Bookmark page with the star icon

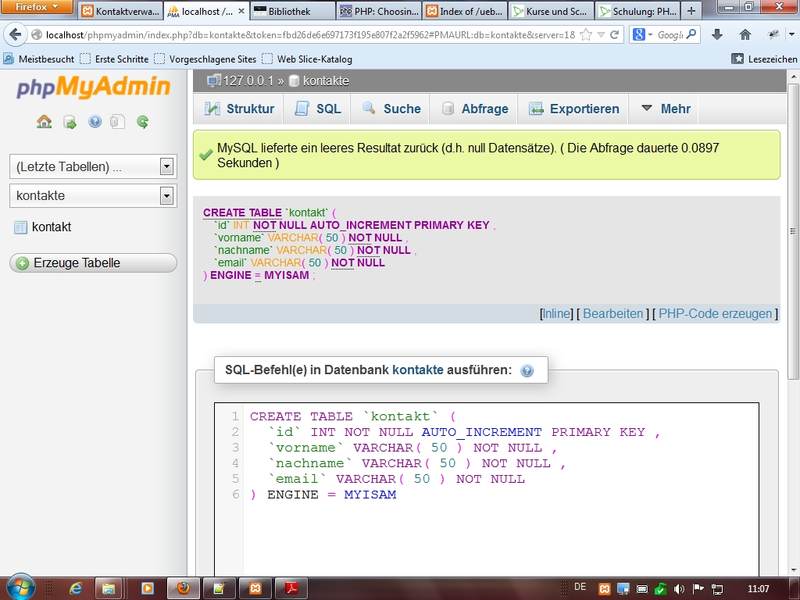pos(586,35)
